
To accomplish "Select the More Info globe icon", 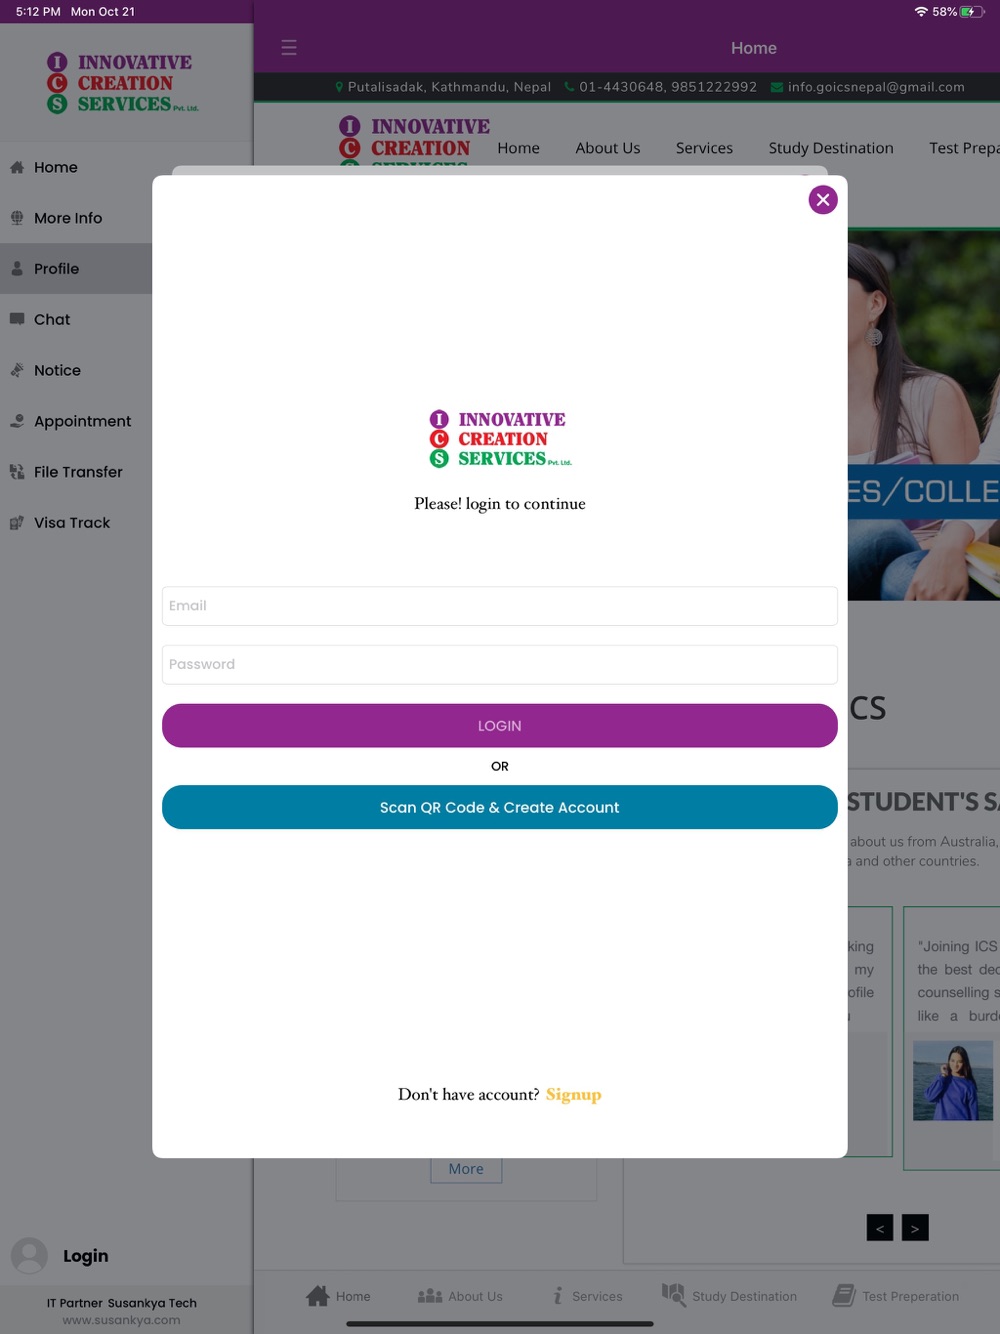I will pyautogui.click(x=17, y=218).
